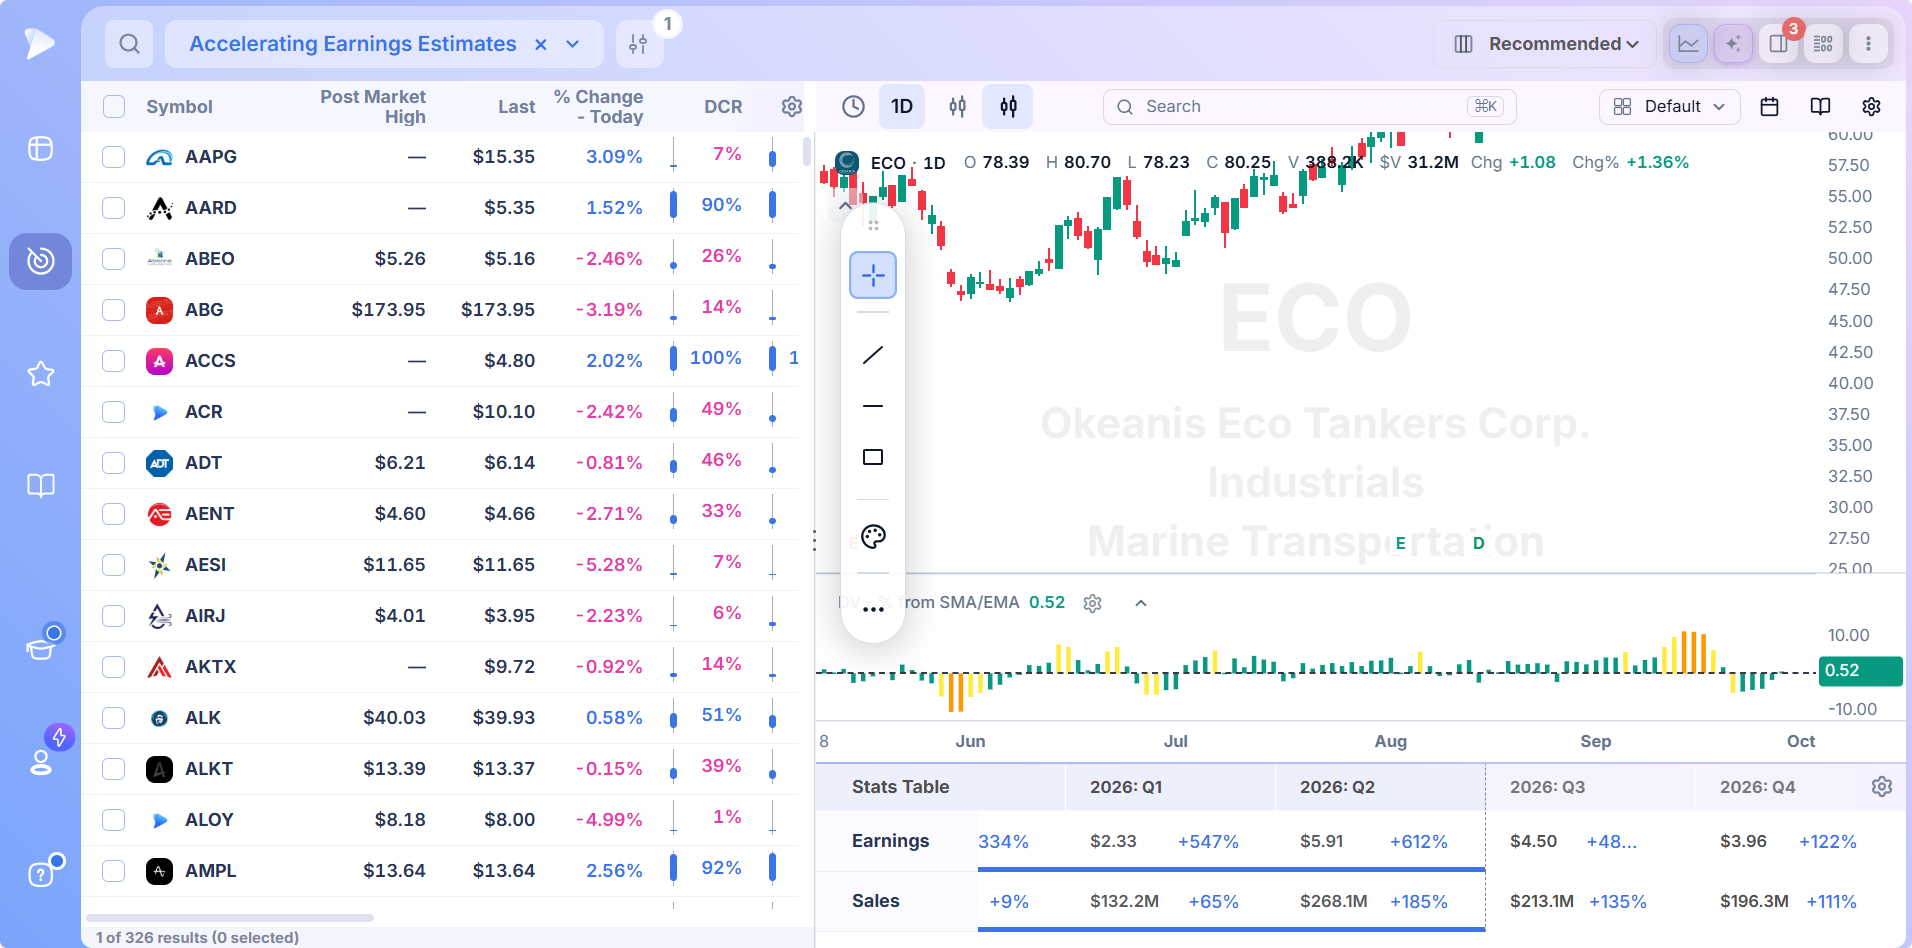The image size is (1912, 948).
Task: Click the clock time interval icon
Action: pyautogui.click(x=853, y=107)
